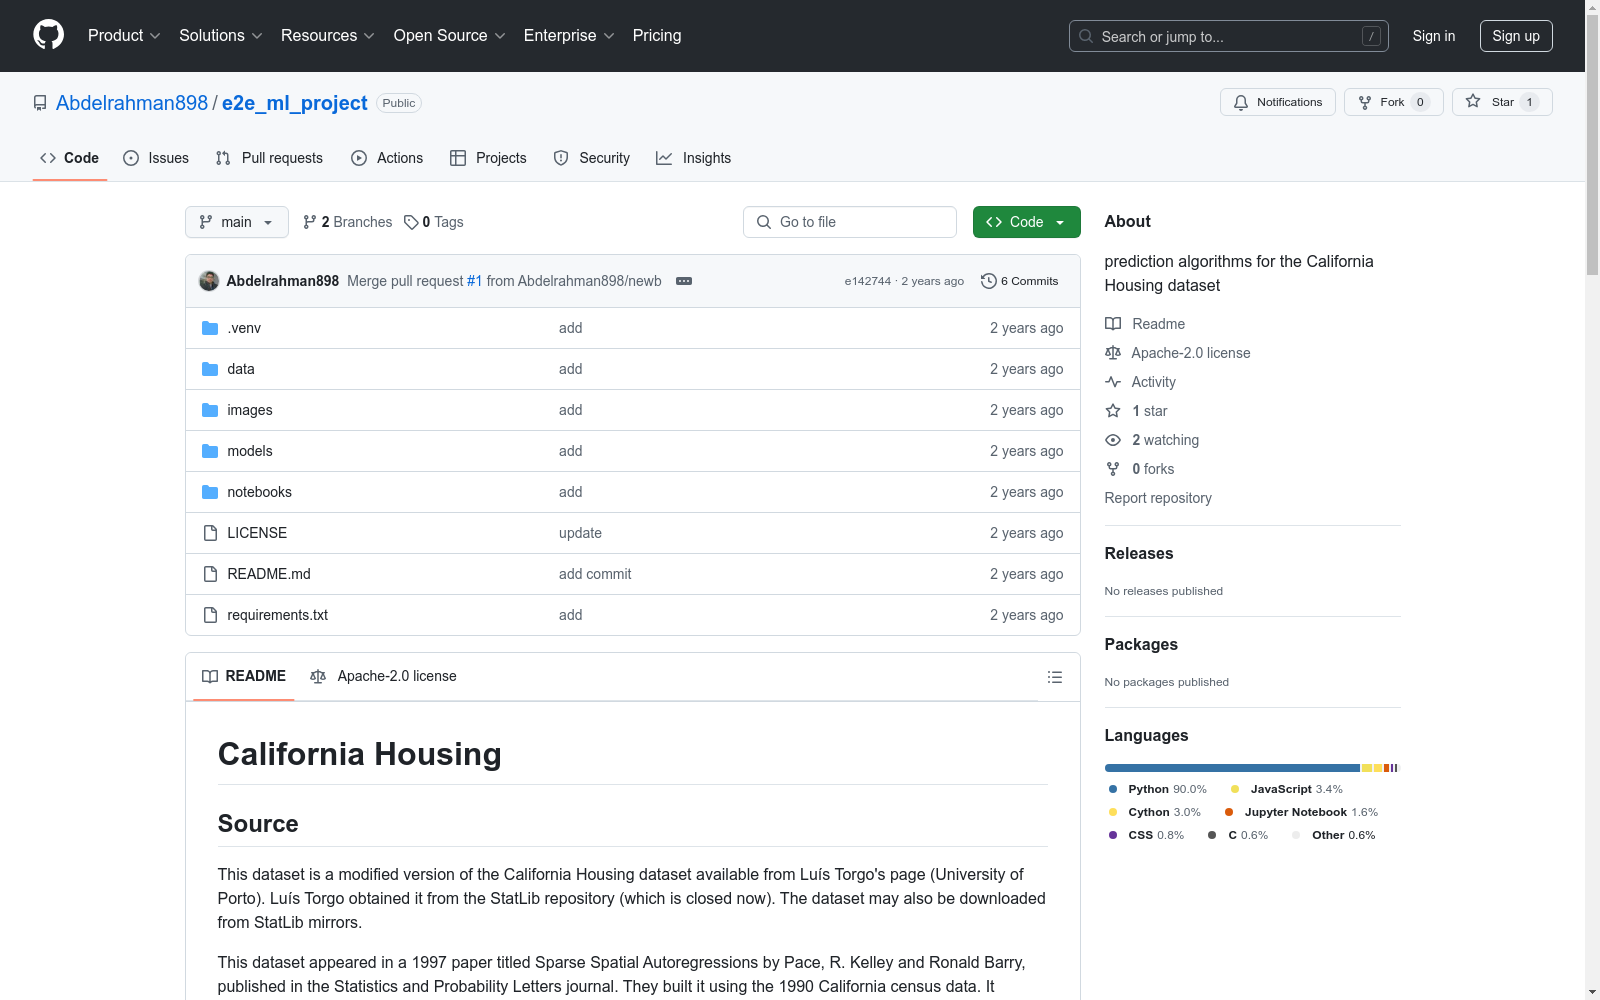
Task: Expand the green Code dropdown button
Action: coord(1026,222)
